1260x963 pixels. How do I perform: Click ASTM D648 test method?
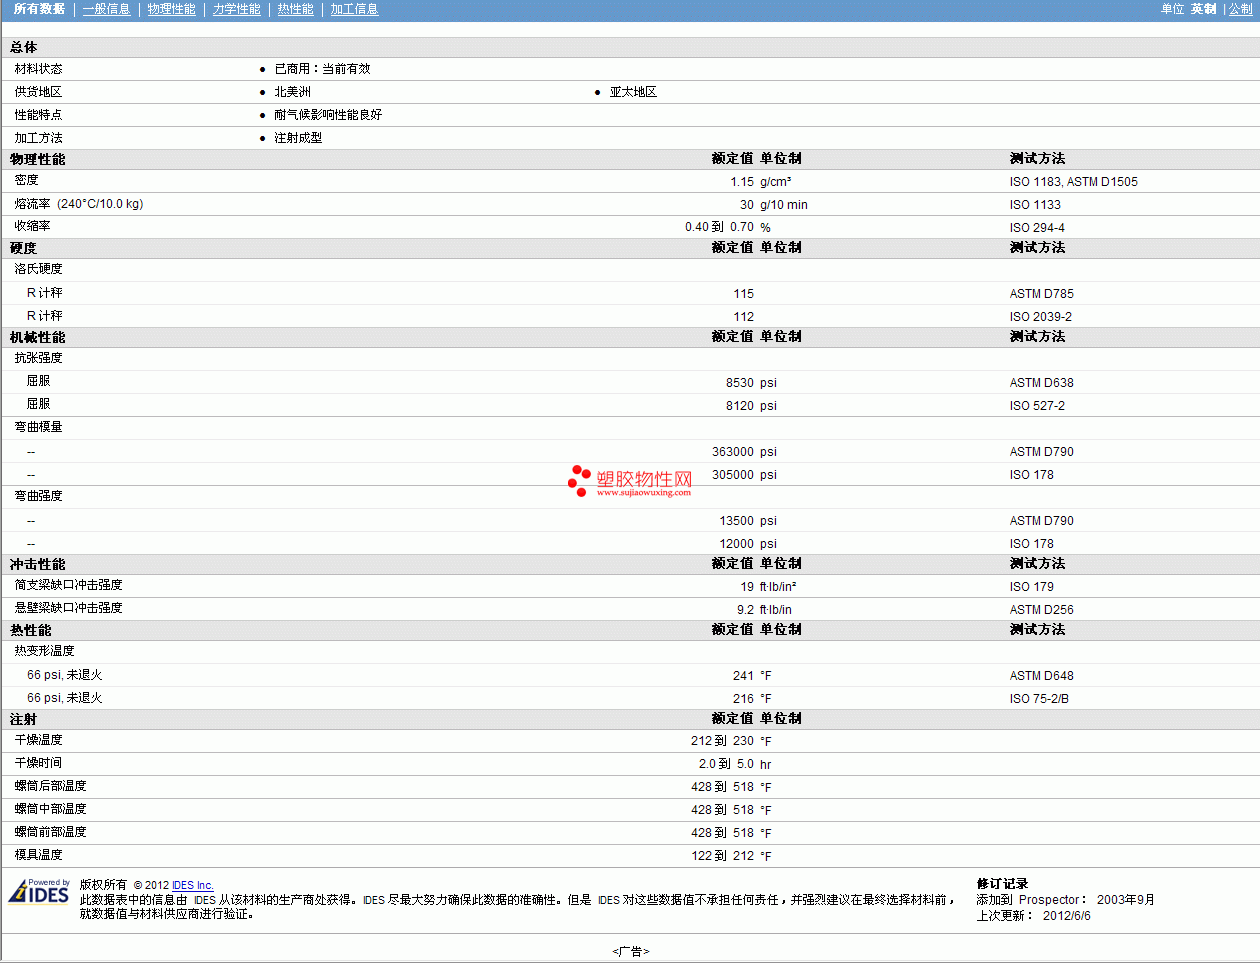pyautogui.click(x=1041, y=676)
